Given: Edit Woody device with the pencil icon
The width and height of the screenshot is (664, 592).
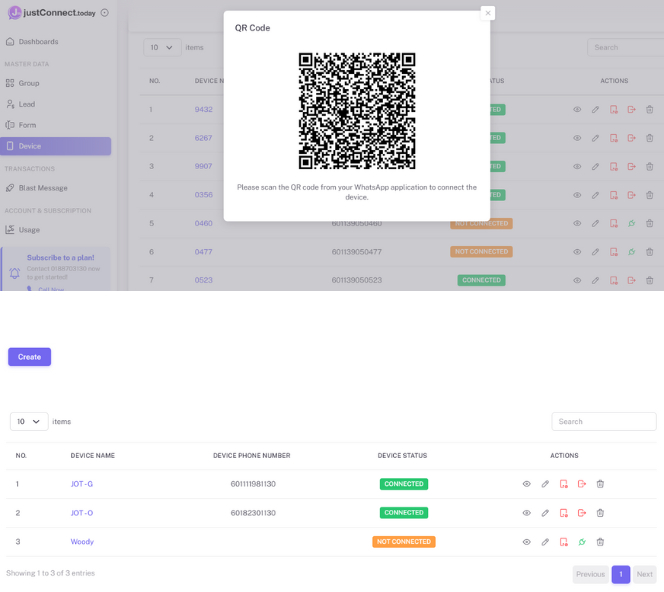Looking at the screenshot, I should pos(545,542).
